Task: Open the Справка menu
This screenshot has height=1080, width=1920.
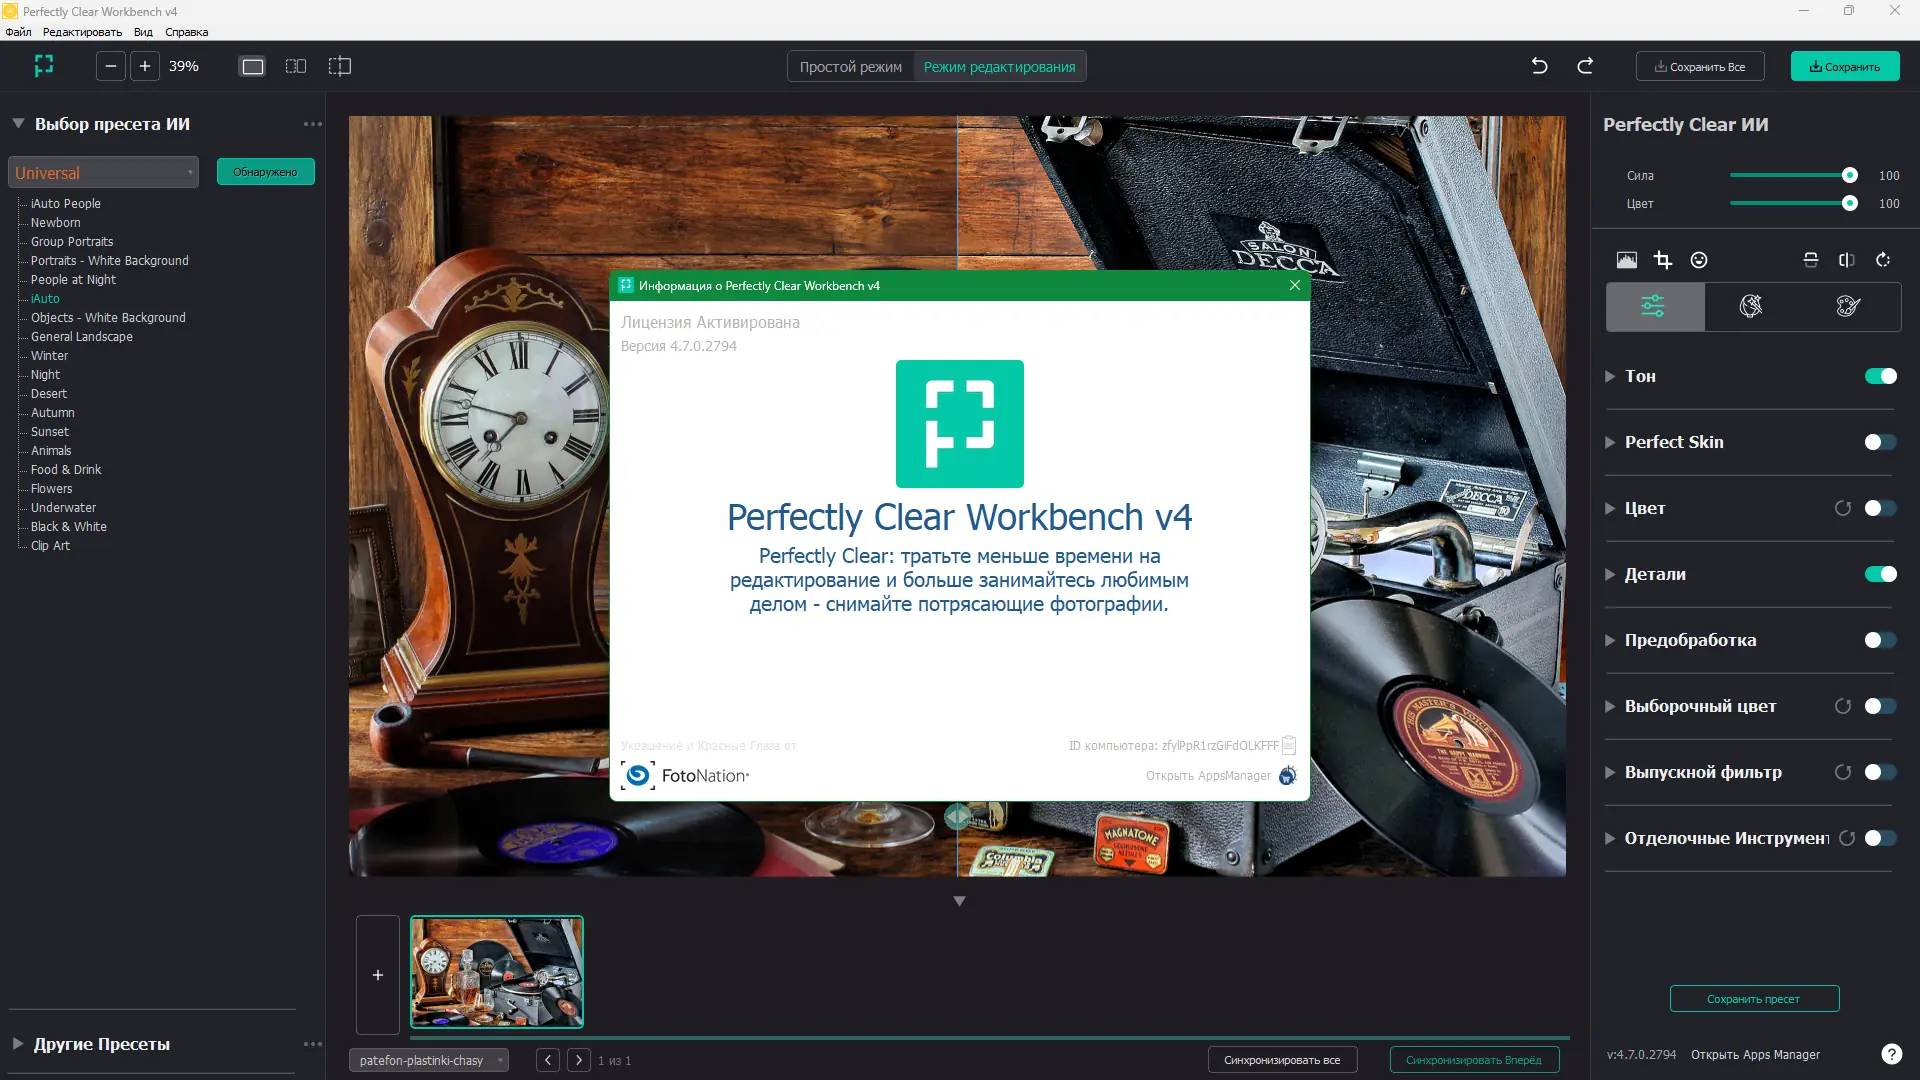Action: click(x=187, y=32)
